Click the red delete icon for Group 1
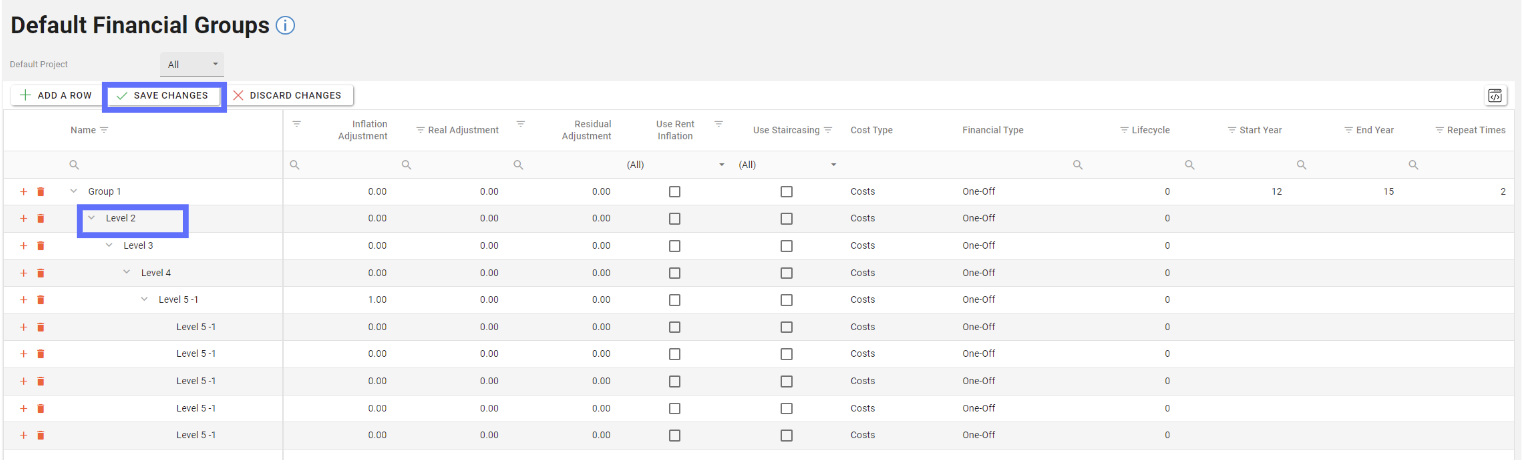Image resolution: width=1523 pixels, height=460 pixels. (41, 191)
